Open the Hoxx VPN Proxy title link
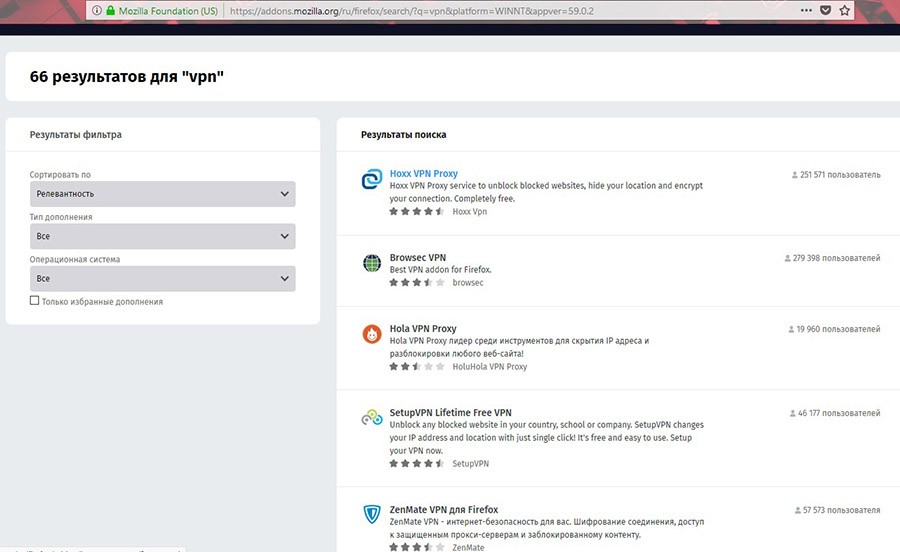Viewport: 900px width, 552px height. click(423, 174)
